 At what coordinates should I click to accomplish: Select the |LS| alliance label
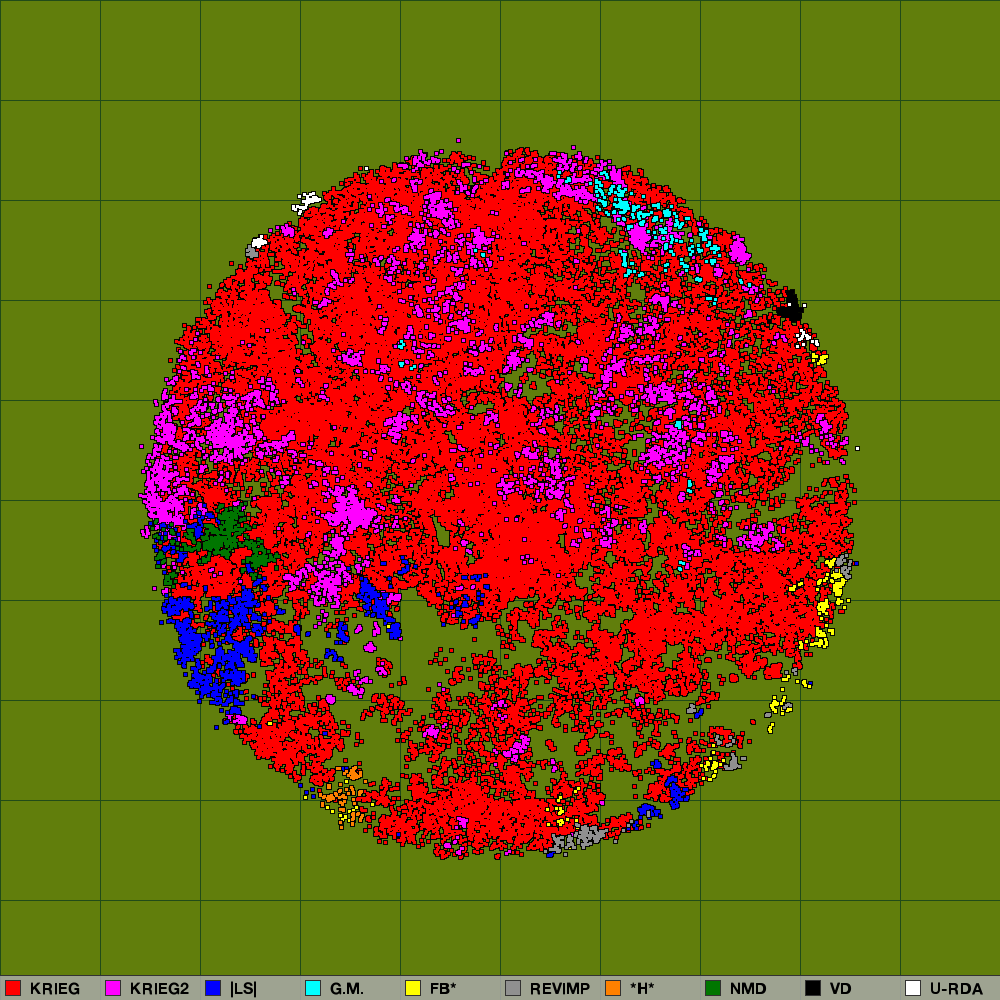click(x=243, y=989)
